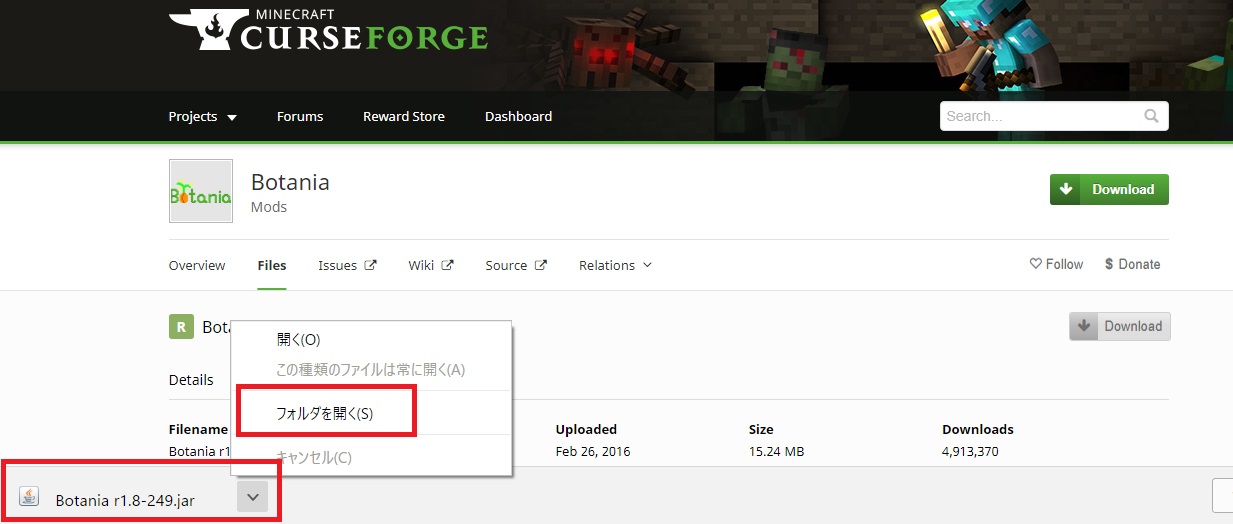Click the Botania project title
The image size is (1233, 524).
[x=290, y=182]
